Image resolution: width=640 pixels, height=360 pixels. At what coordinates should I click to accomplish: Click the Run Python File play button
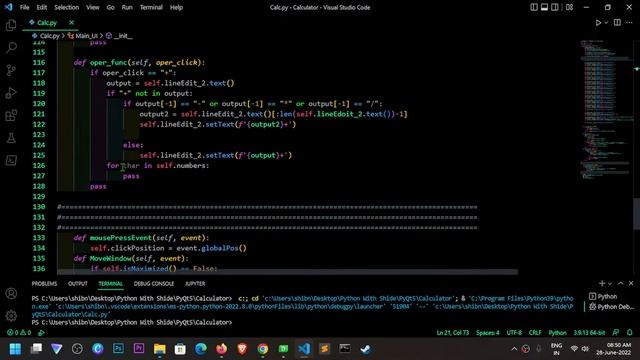tap(598, 23)
